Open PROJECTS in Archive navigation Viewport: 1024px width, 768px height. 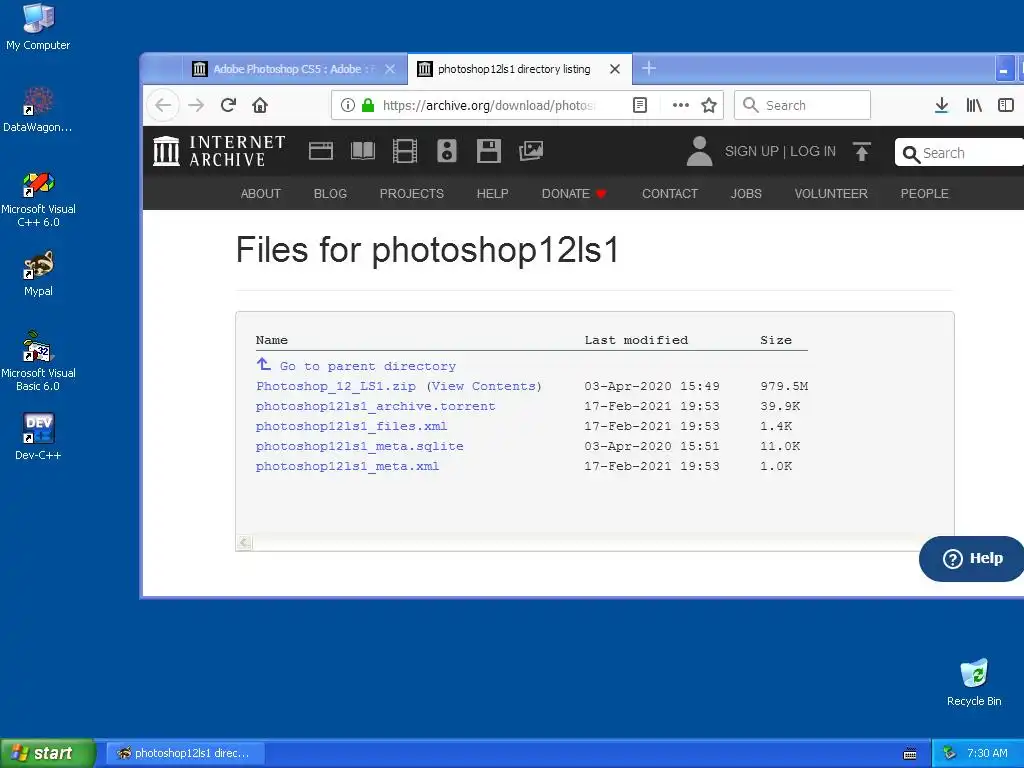click(411, 193)
